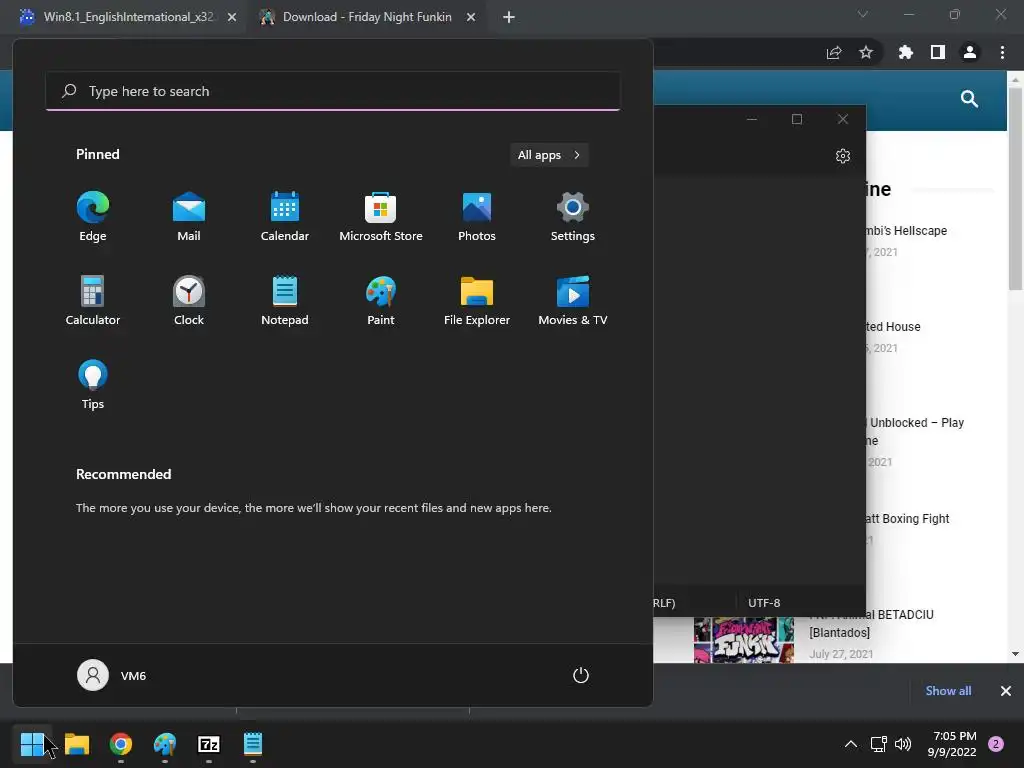Image resolution: width=1024 pixels, height=768 pixels.
Task: Switch to Notepad on the taskbar
Action: (x=253, y=744)
